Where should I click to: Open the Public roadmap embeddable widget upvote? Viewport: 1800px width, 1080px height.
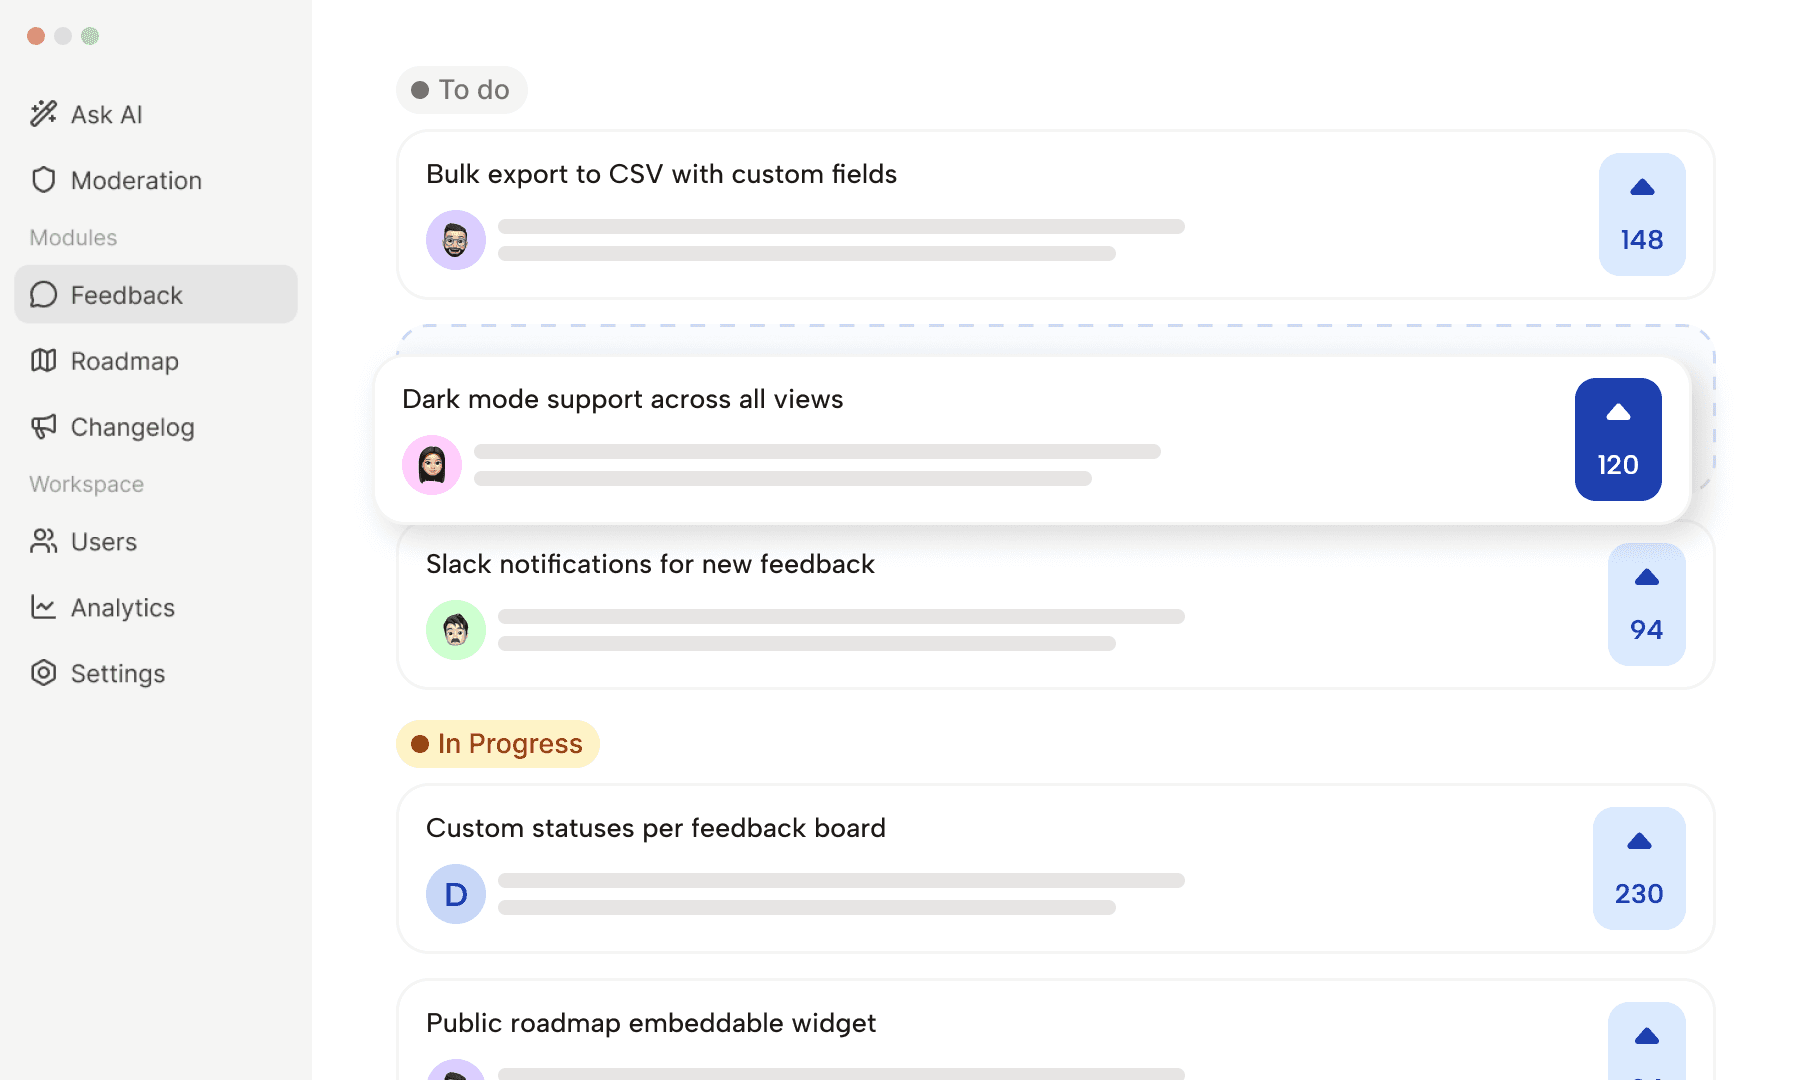[x=1646, y=1040]
